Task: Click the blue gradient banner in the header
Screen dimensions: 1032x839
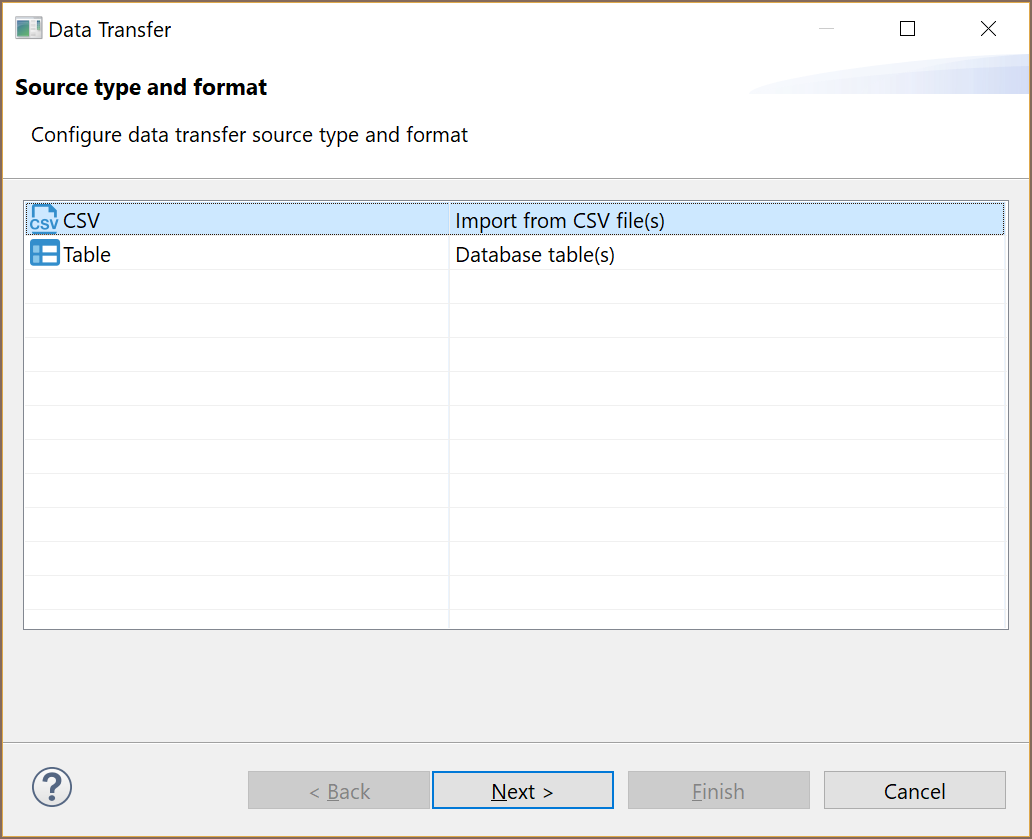Action: (x=900, y=78)
